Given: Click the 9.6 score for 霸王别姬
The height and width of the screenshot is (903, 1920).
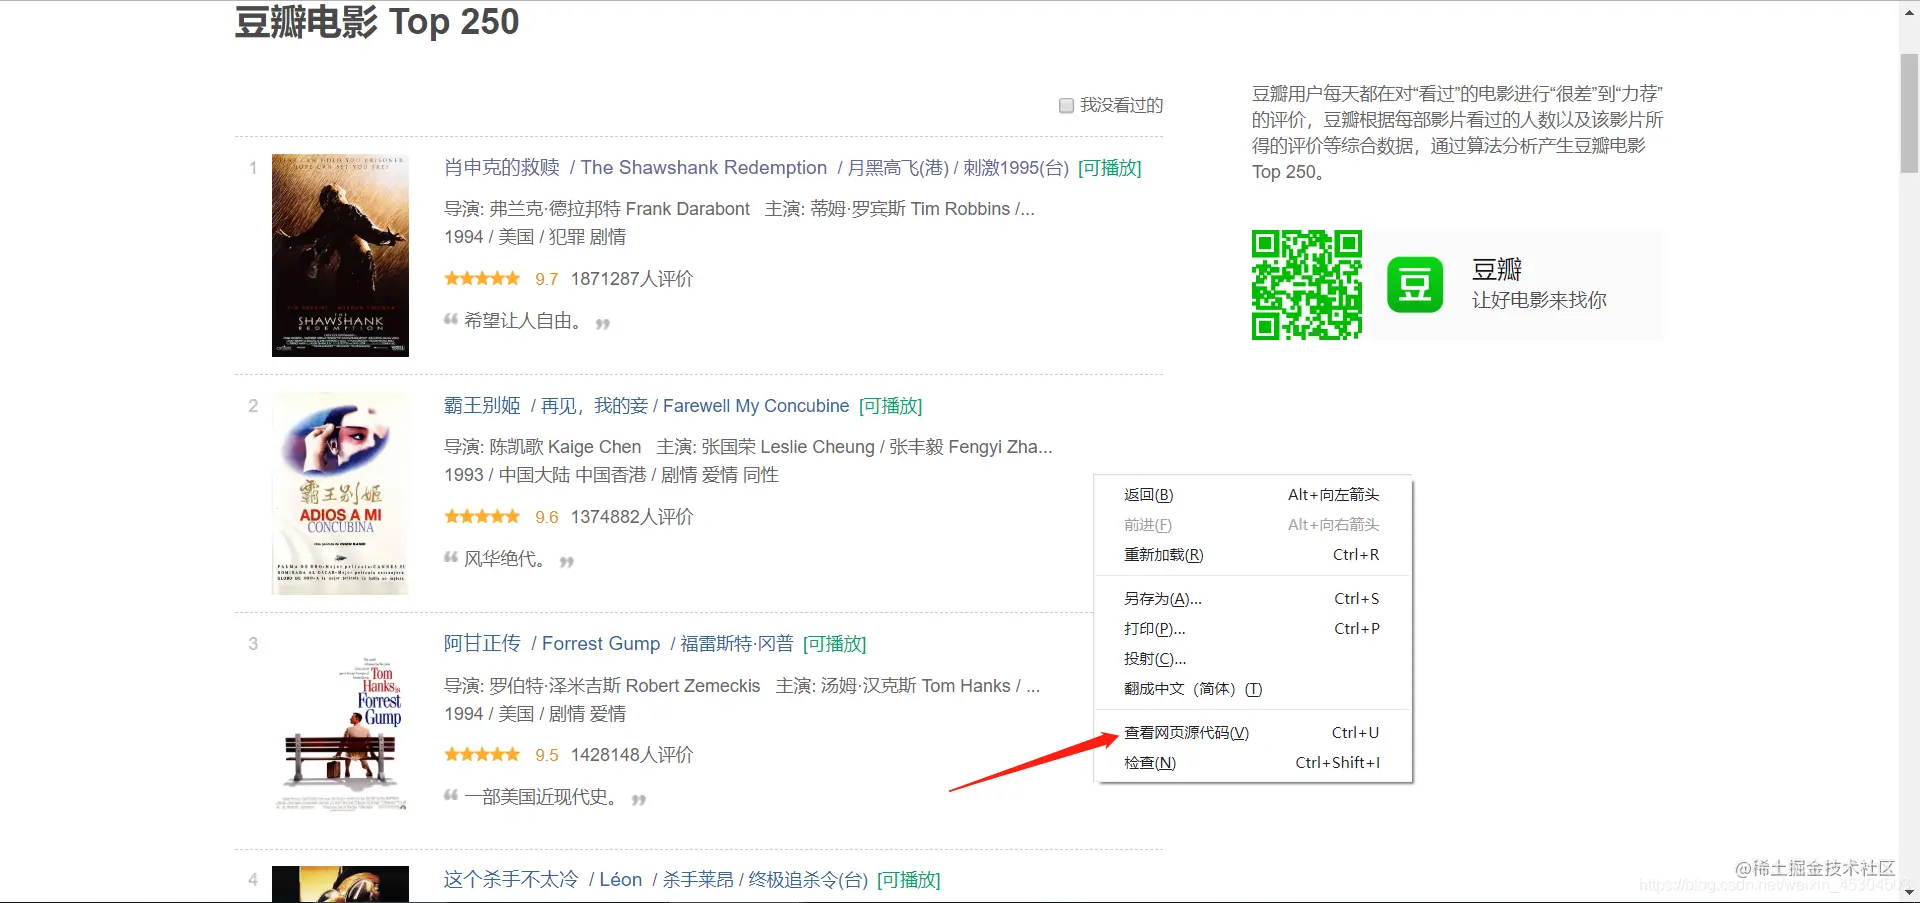Looking at the screenshot, I should click(546, 517).
